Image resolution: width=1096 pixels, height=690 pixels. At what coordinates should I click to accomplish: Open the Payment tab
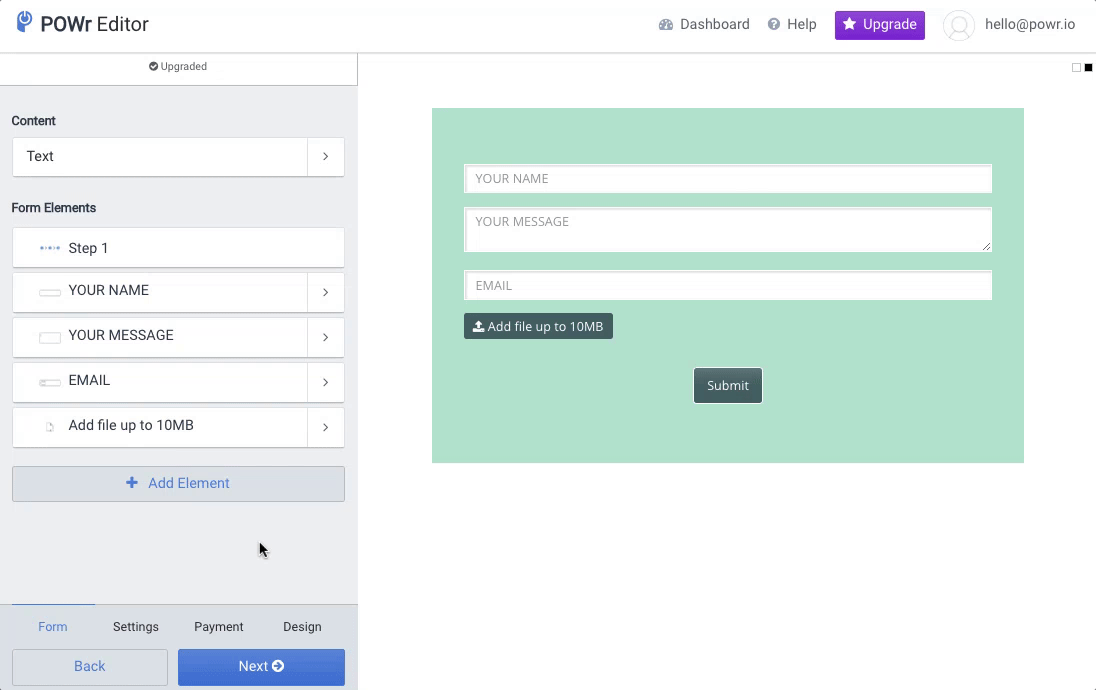[x=219, y=626]
